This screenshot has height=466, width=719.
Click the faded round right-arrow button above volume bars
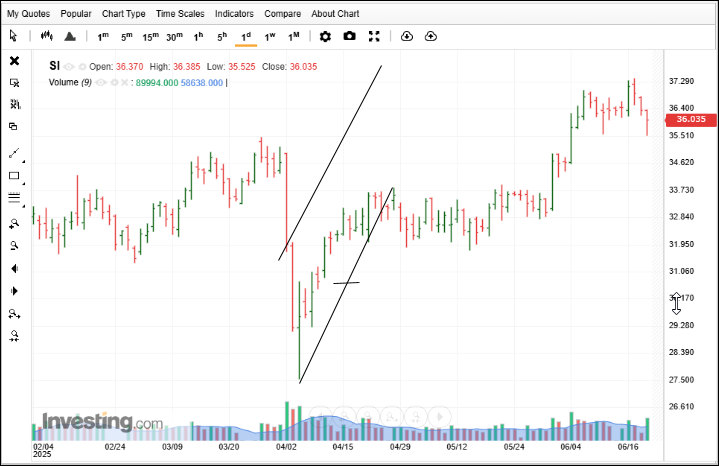pyautogui.click(x=440, y=417)
